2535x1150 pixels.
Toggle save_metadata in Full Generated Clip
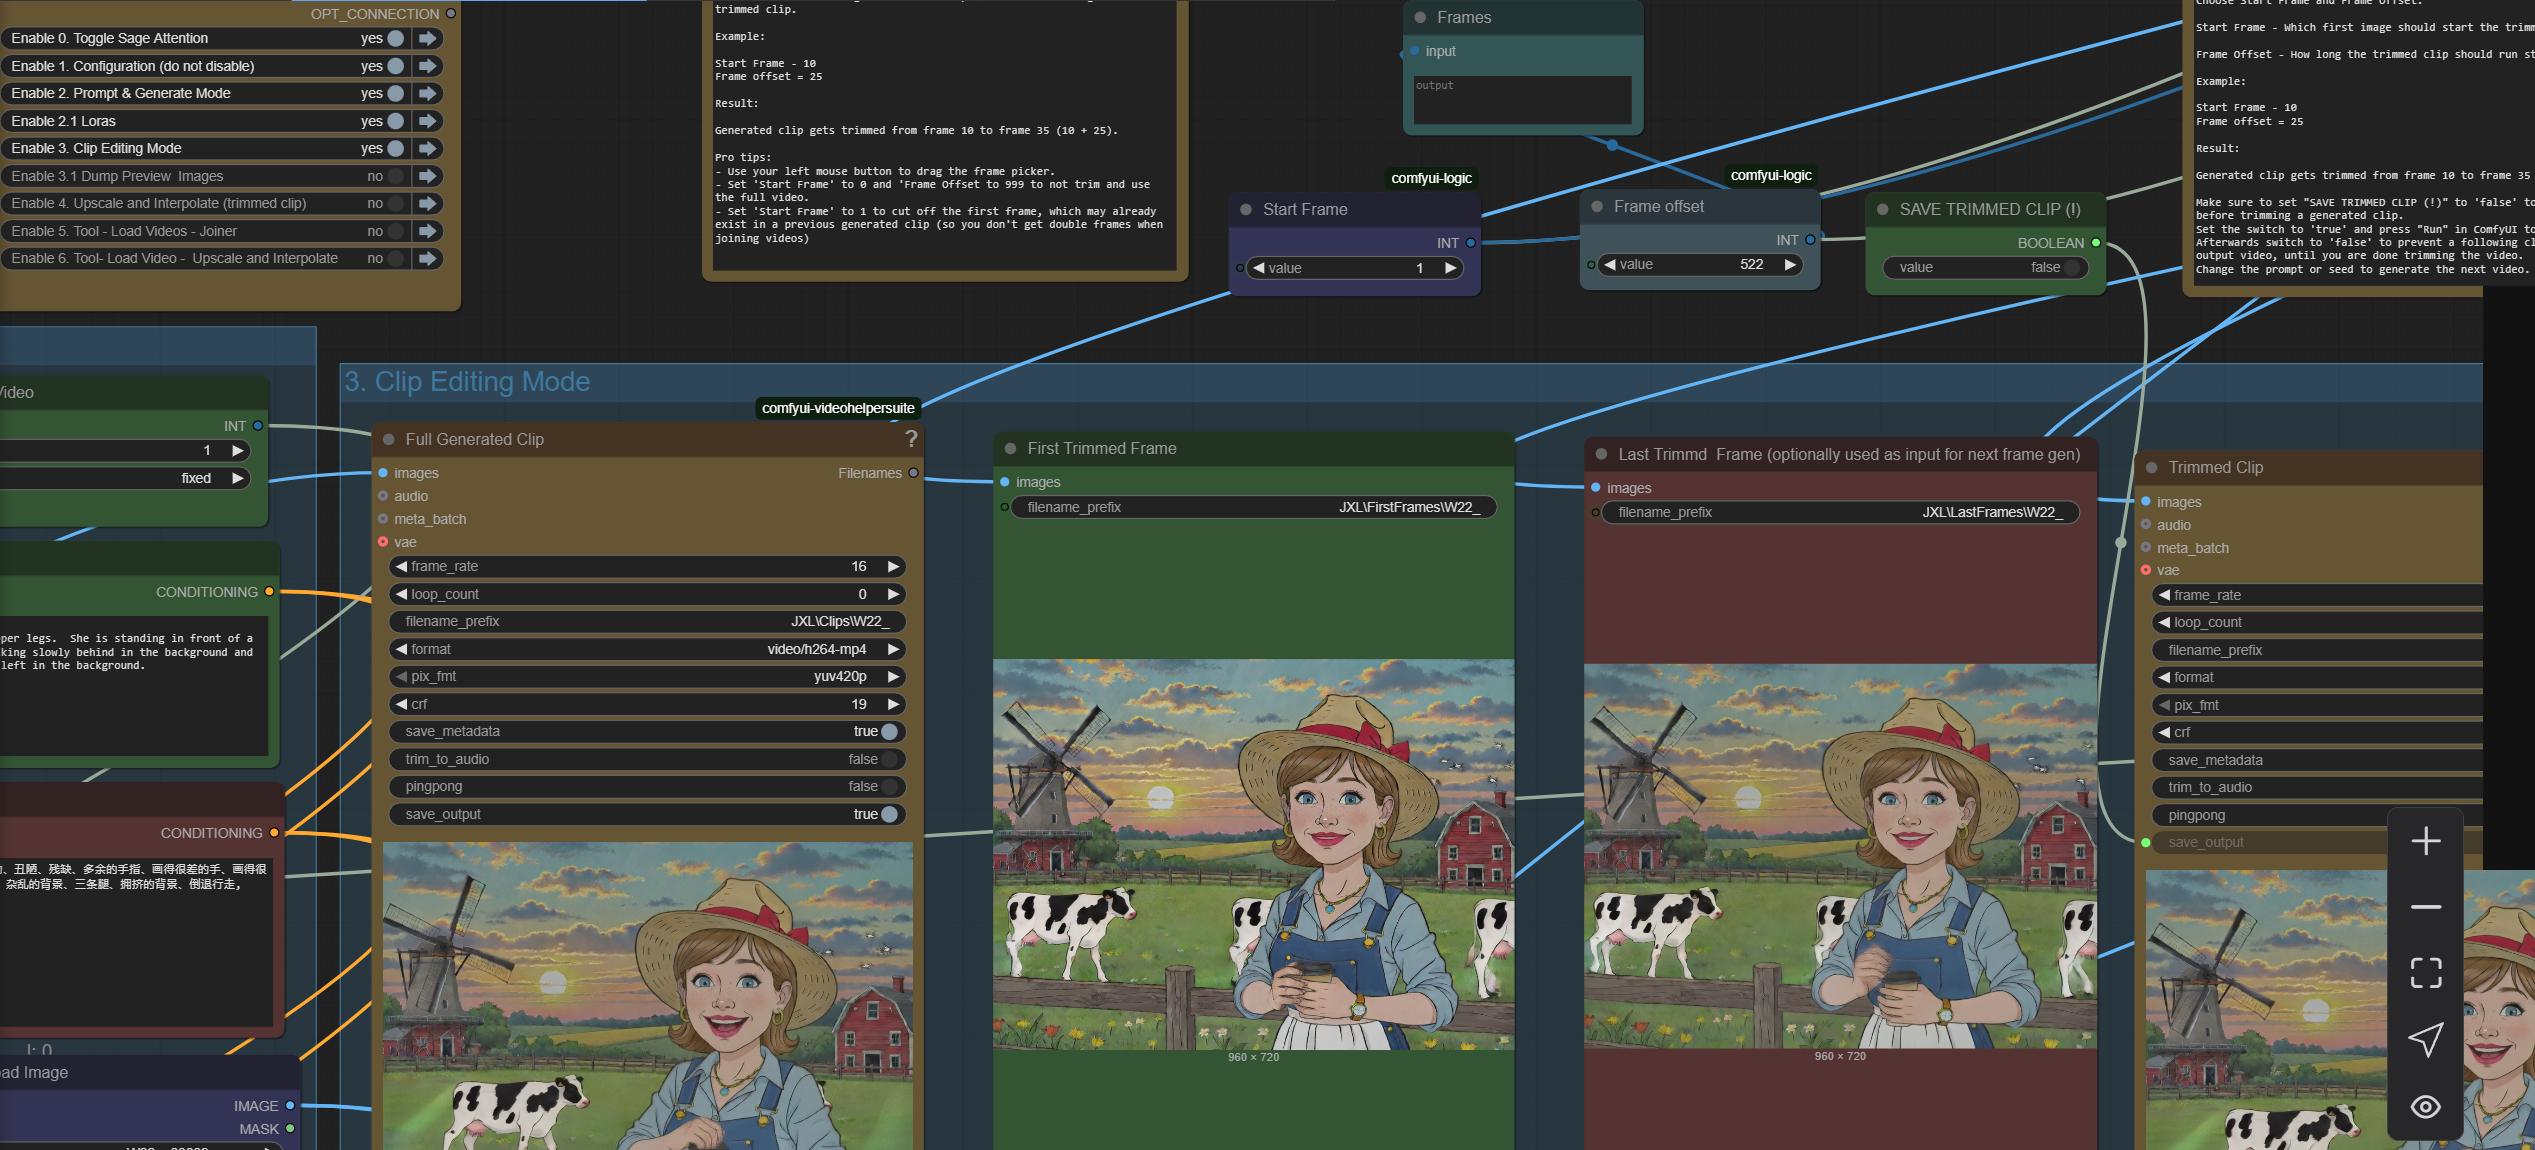[889, 731]
